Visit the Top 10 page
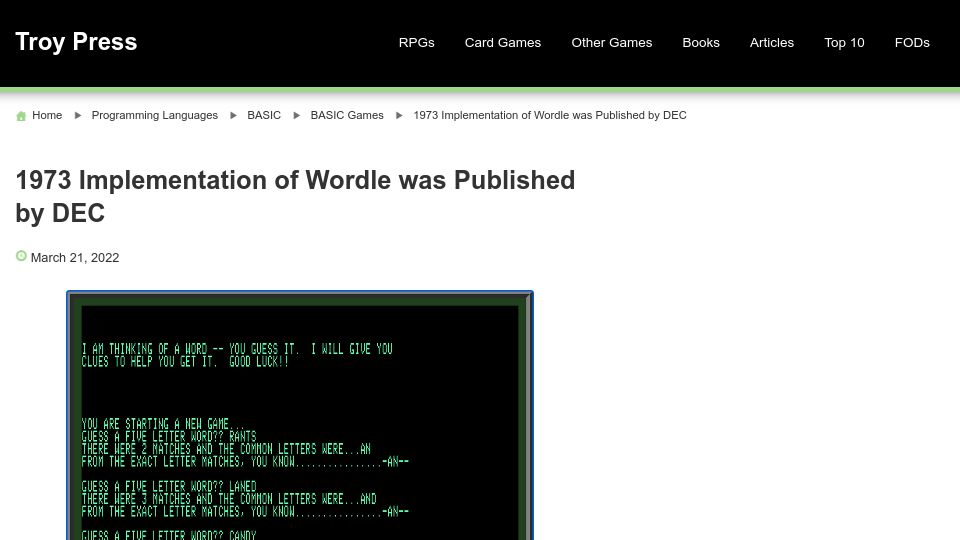Image resolution: width=960 pixels, height=540 pixels. pyautogui.click(x=844, y=43)
